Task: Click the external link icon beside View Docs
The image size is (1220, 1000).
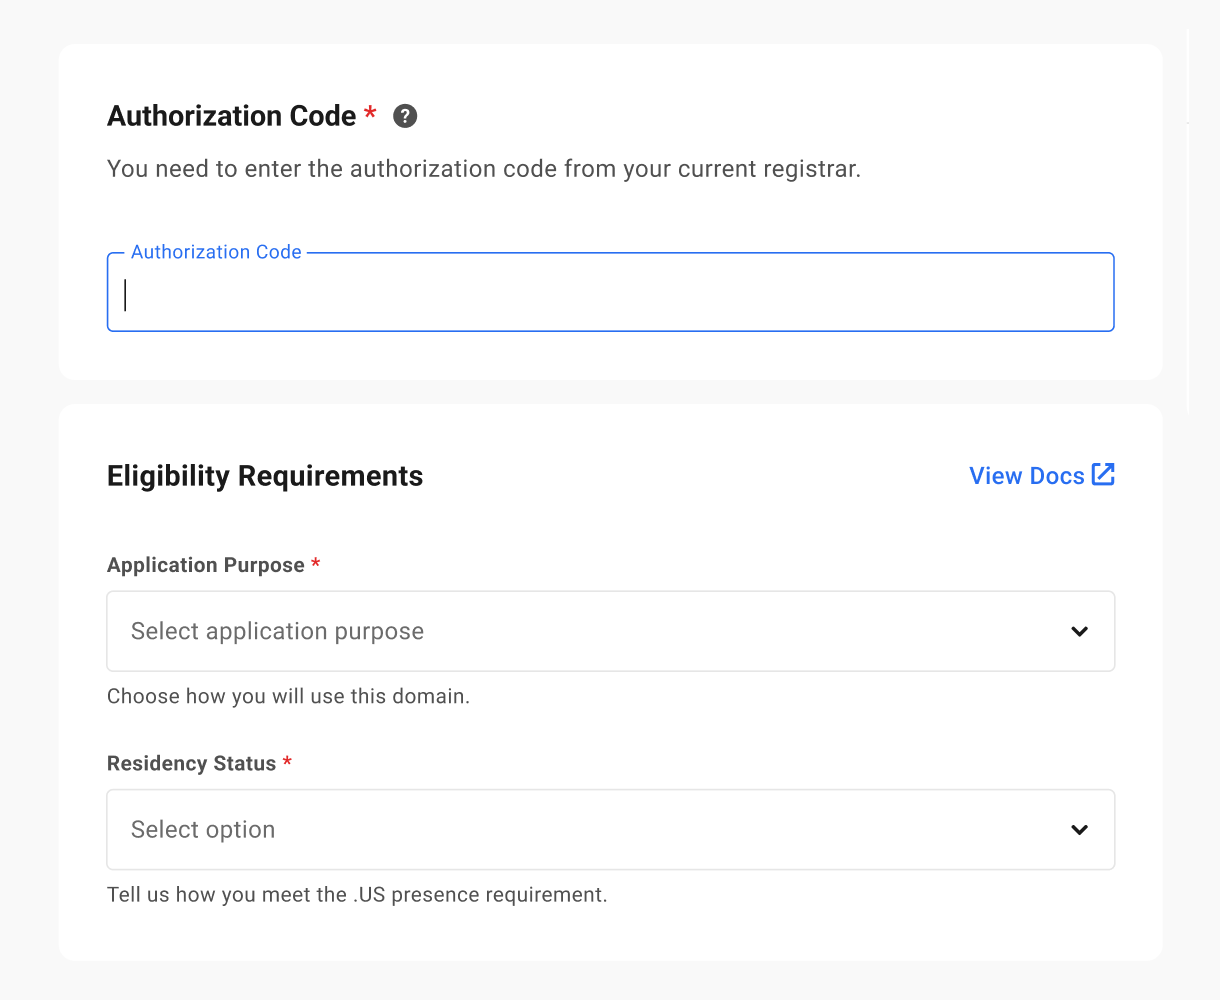Action: pos(1103,475)
